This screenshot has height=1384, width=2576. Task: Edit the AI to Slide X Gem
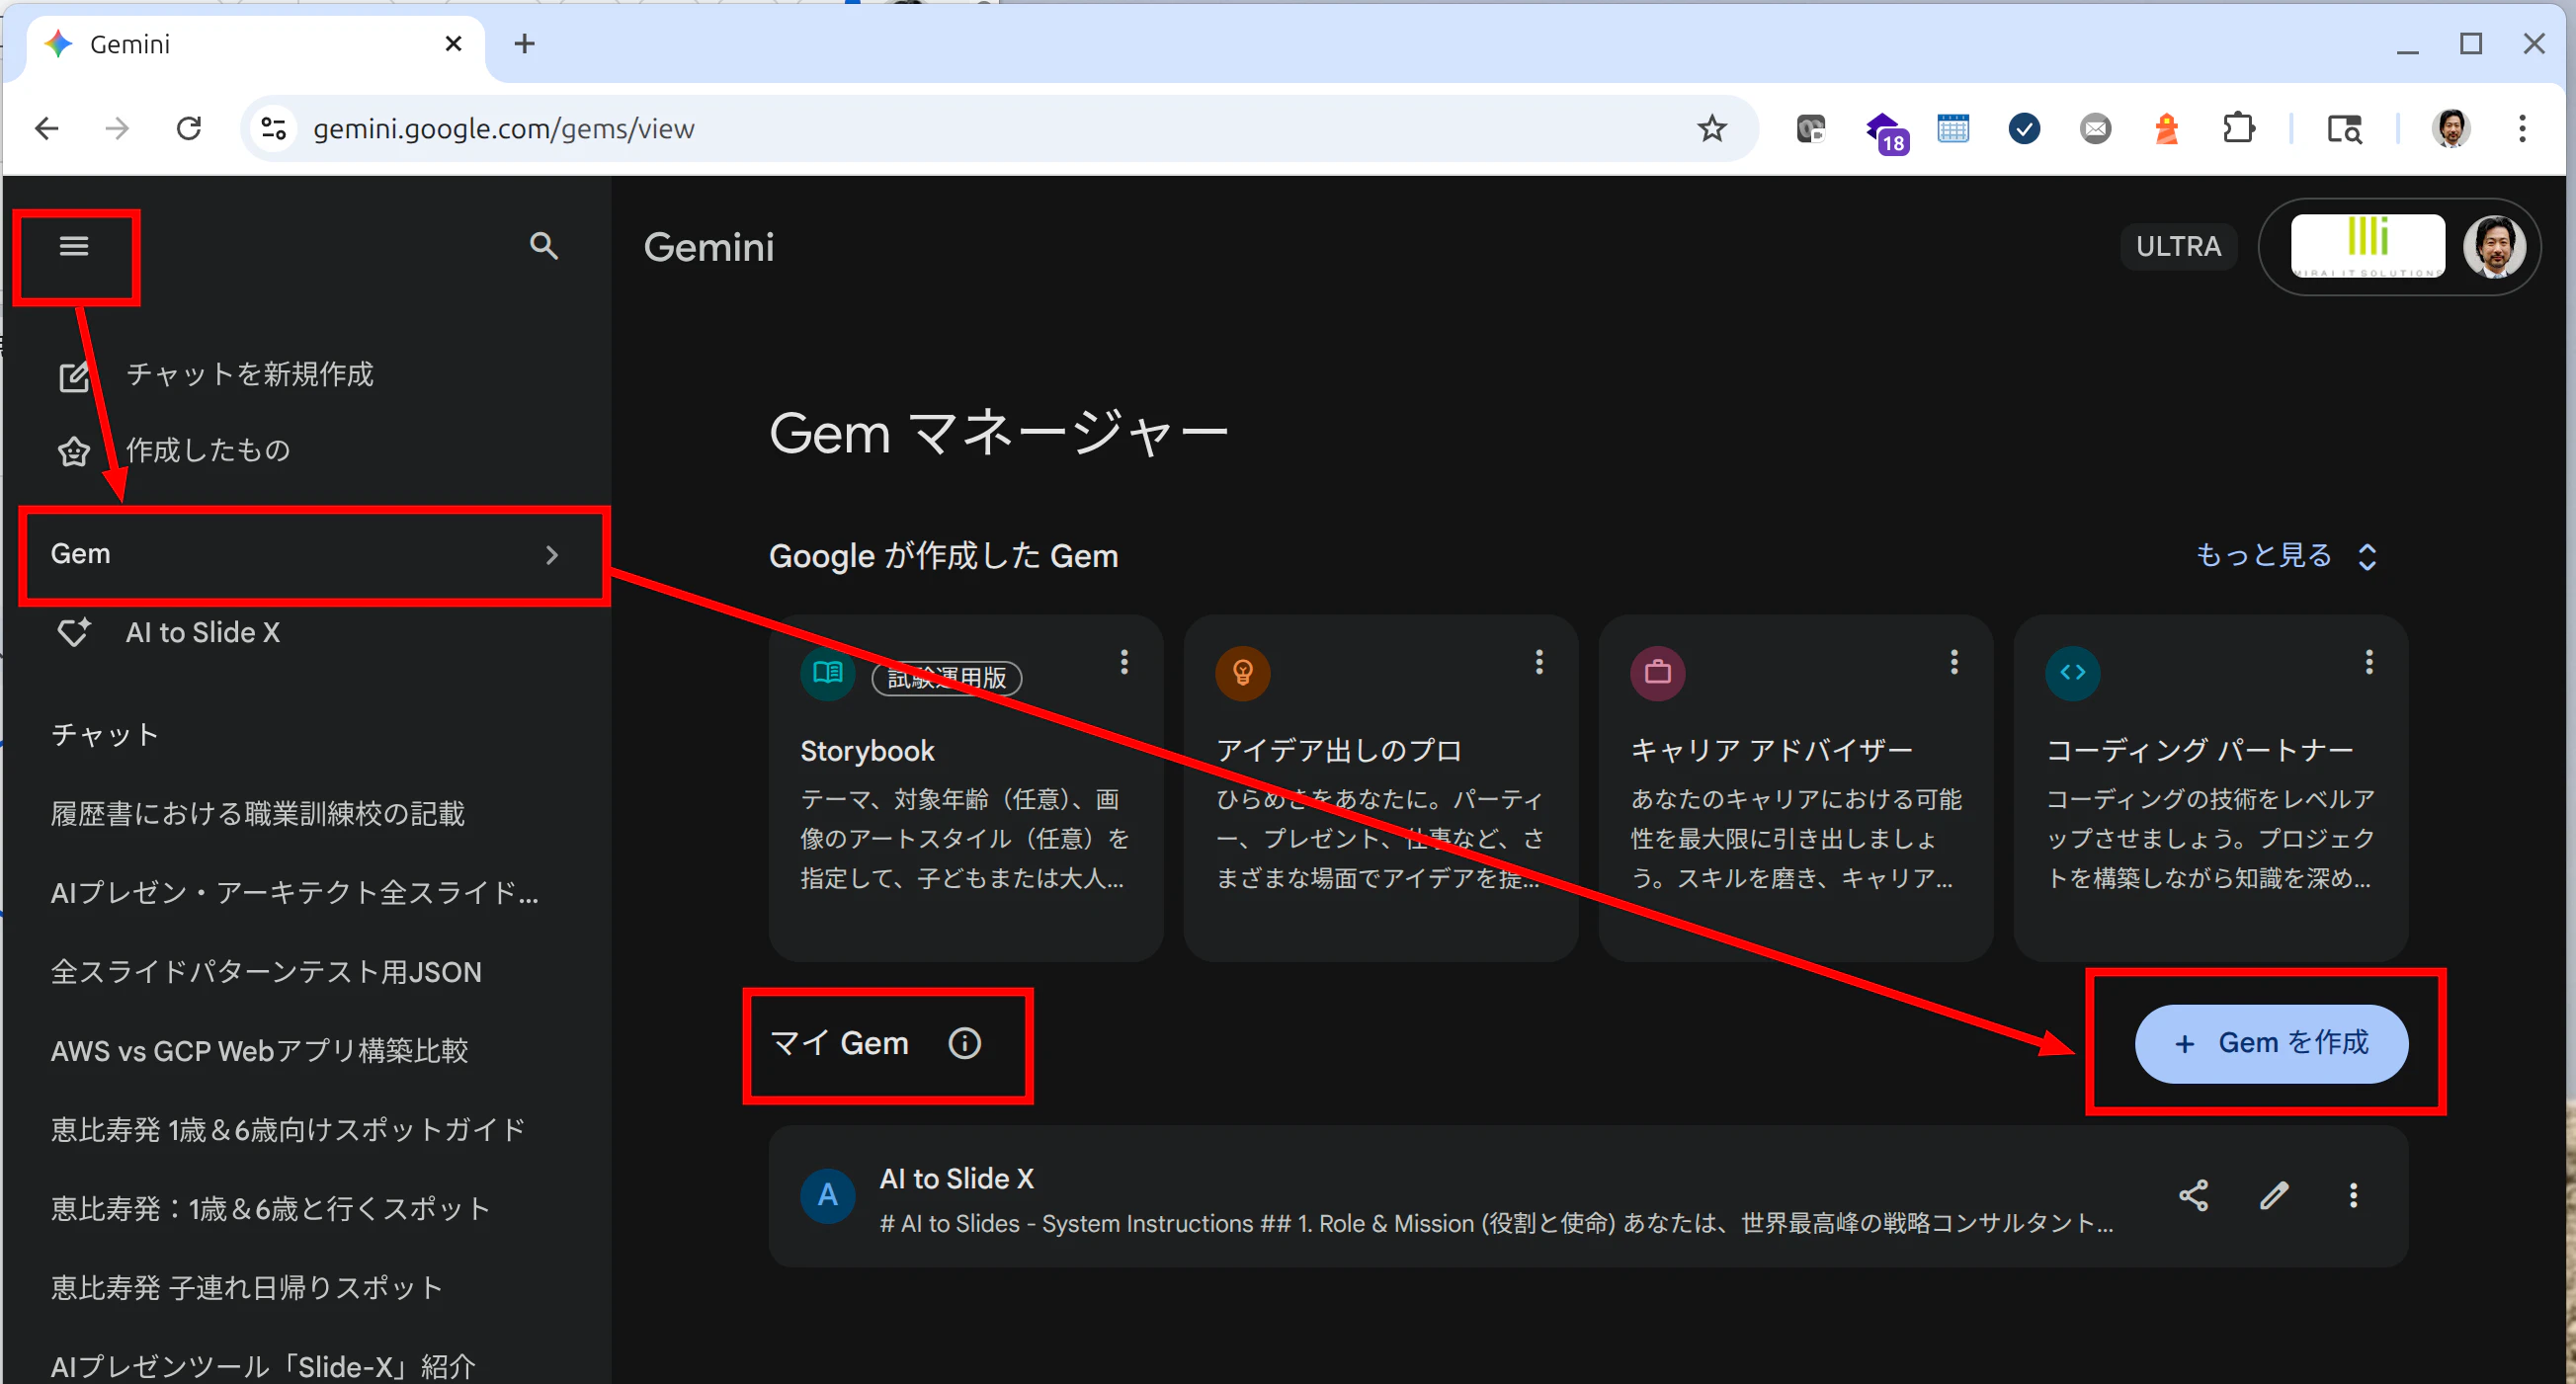pyautogui.click(x=2274, y=1195)
